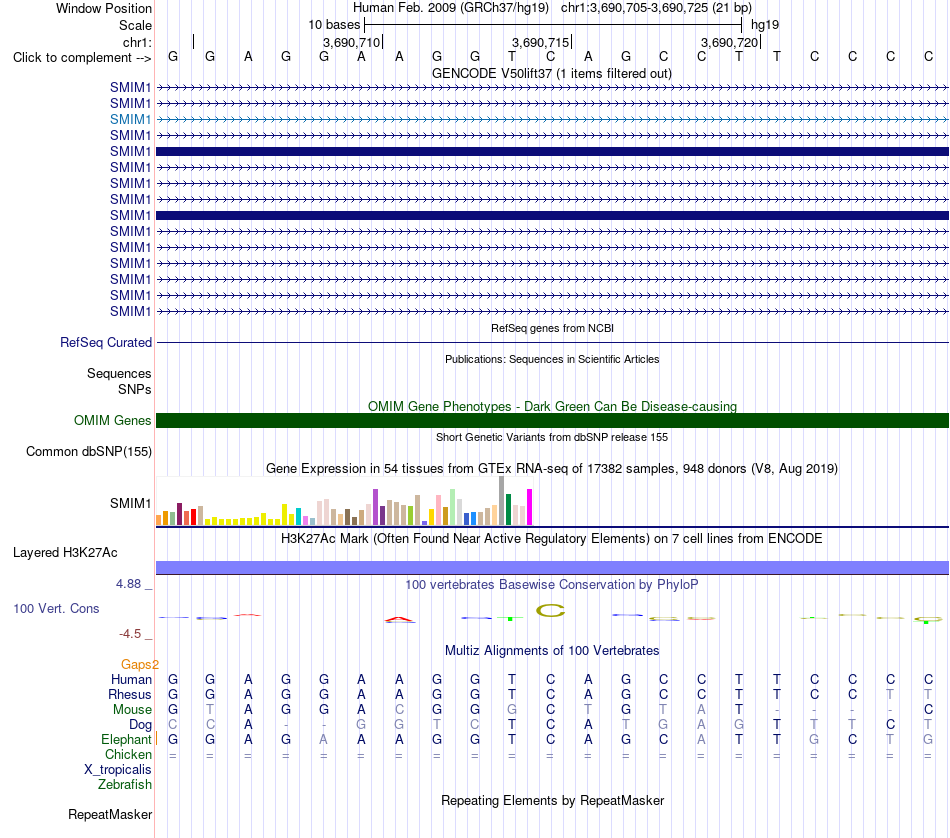Open 'Repeating Elements by RepeatMasker' track title
Screen dimensions: 950x838
point(552,801)
